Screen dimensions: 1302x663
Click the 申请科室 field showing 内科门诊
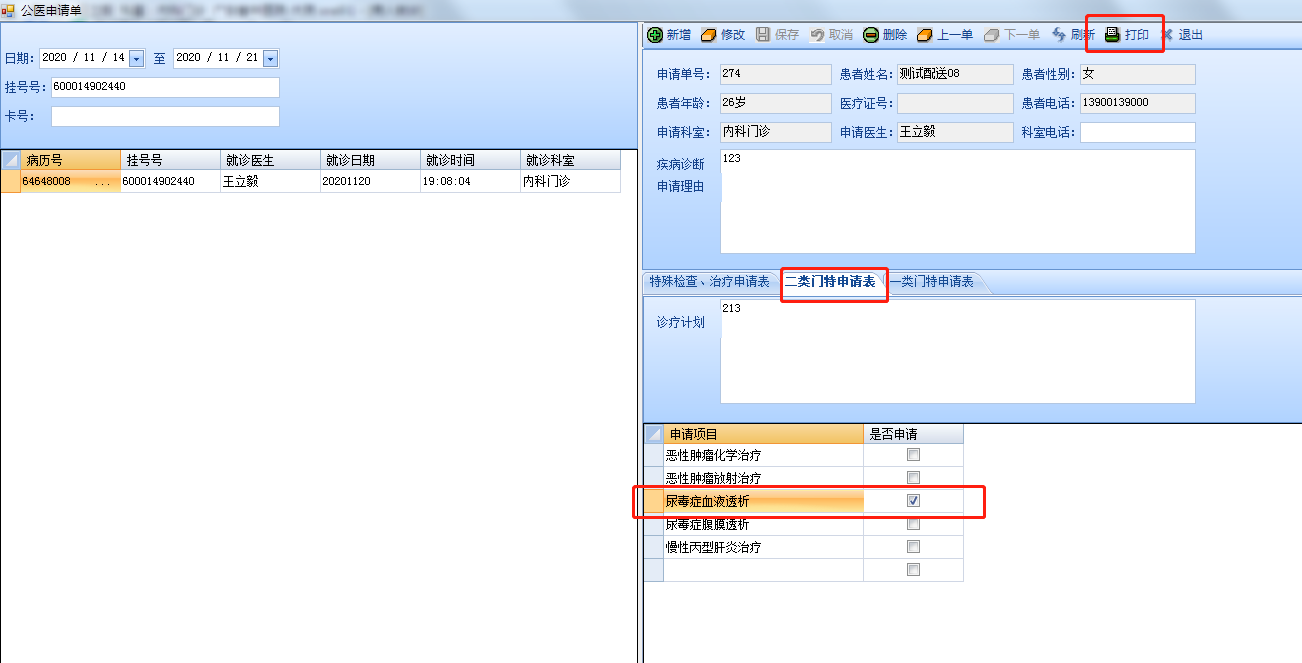click(774, 132)
